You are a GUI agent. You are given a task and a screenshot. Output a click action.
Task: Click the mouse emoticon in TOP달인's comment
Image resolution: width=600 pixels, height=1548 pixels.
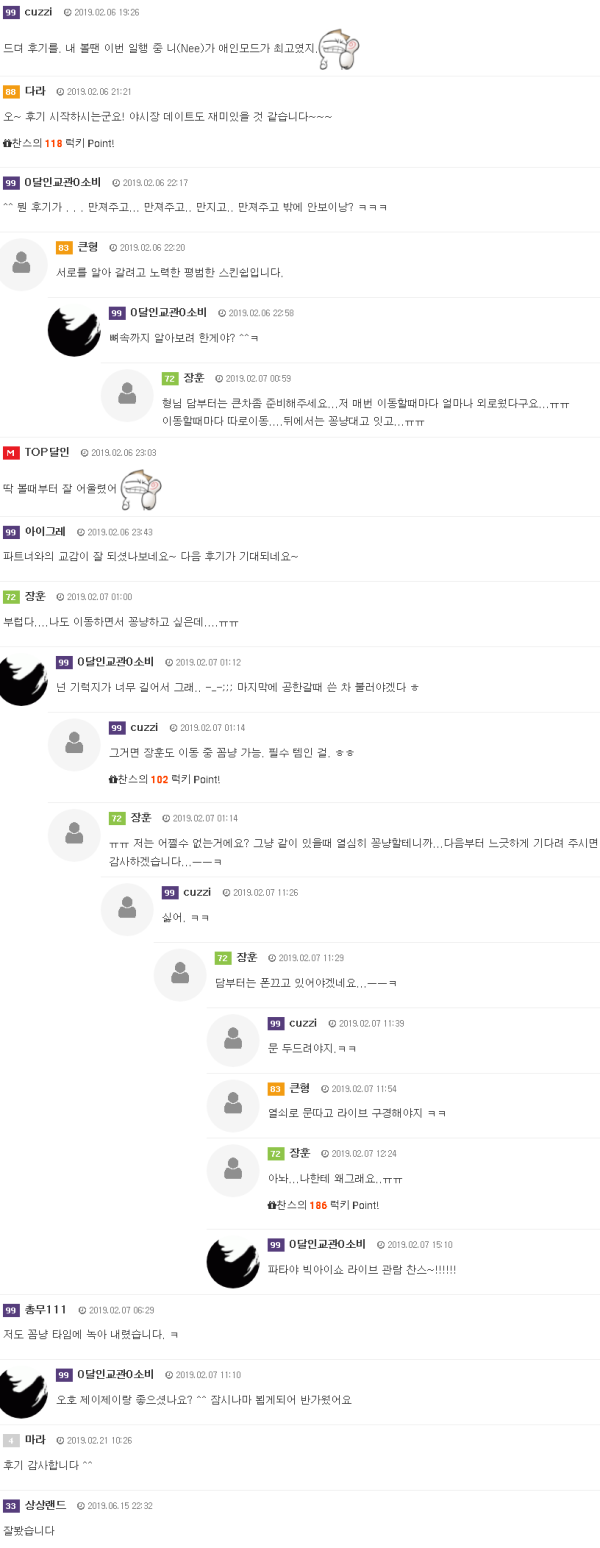click(x=140, y=489)
